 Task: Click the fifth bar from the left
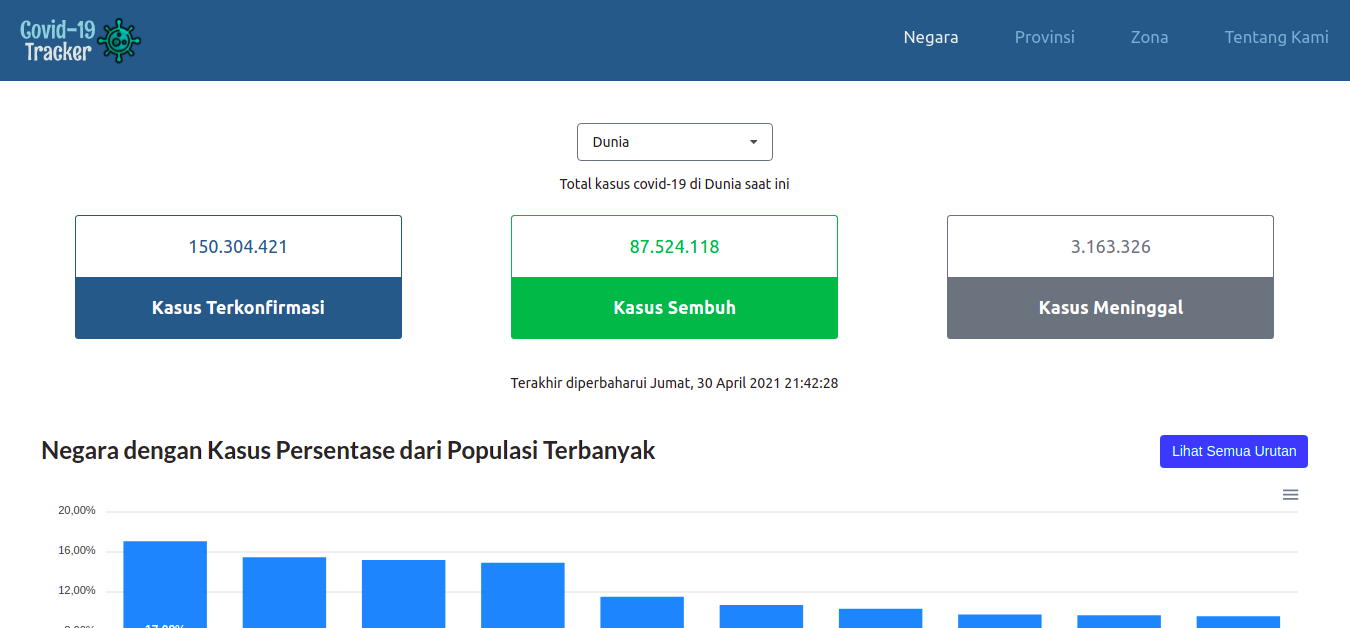[642, 612]
